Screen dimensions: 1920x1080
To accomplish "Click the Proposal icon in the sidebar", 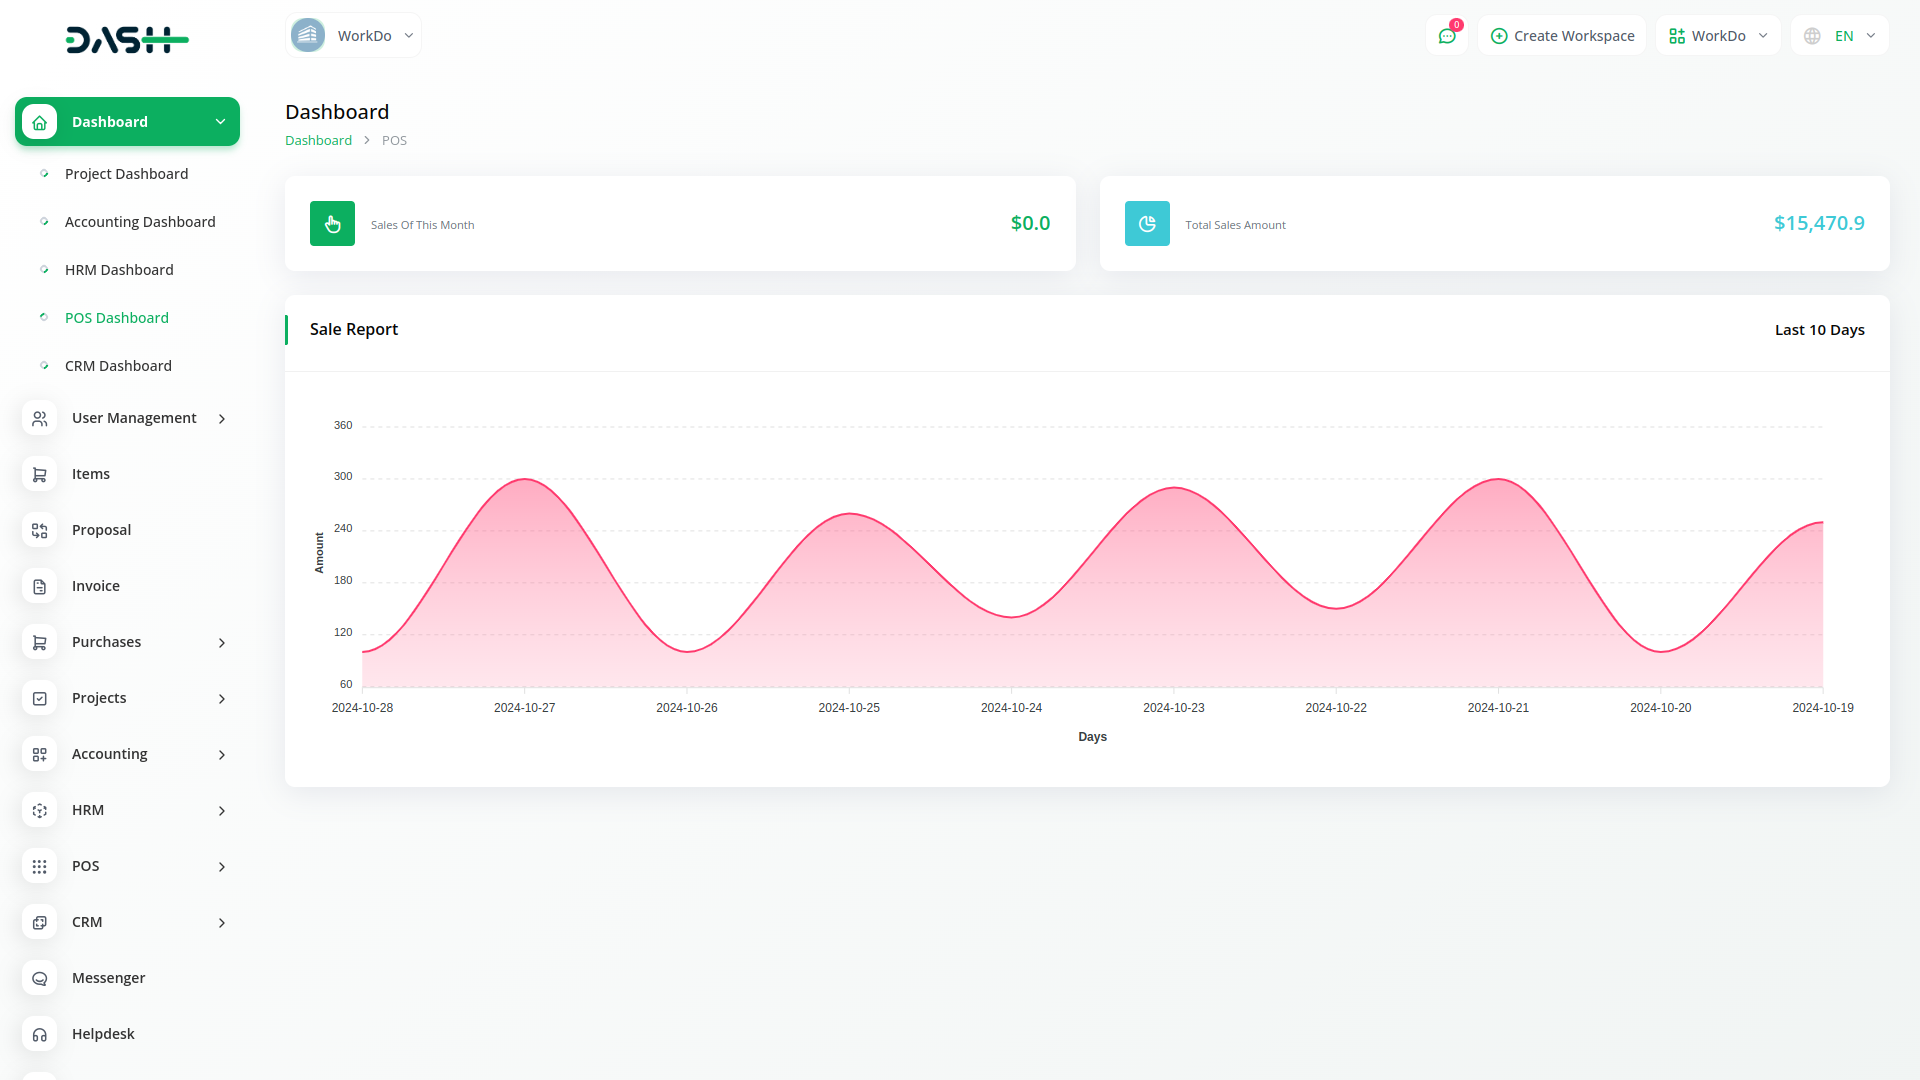I will click(39, 530).
